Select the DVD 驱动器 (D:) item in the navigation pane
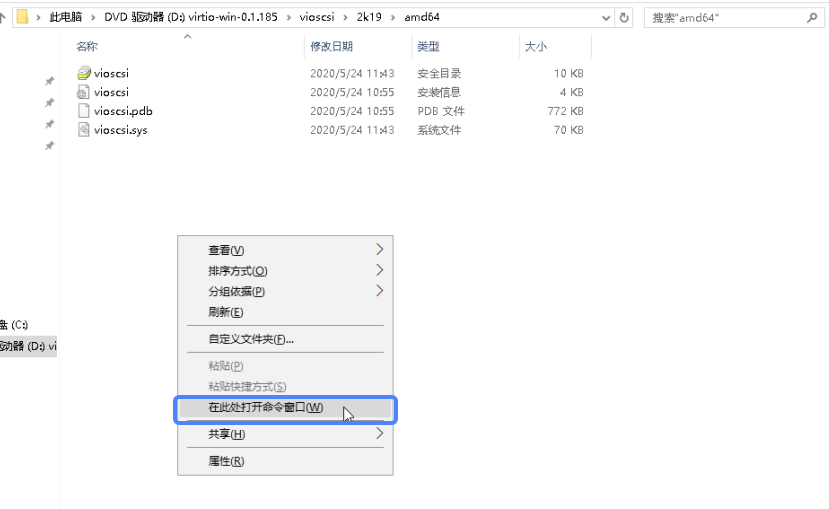The height and width of the screenshot is (509, 829). pyautogui.click(x=29, y=346)
